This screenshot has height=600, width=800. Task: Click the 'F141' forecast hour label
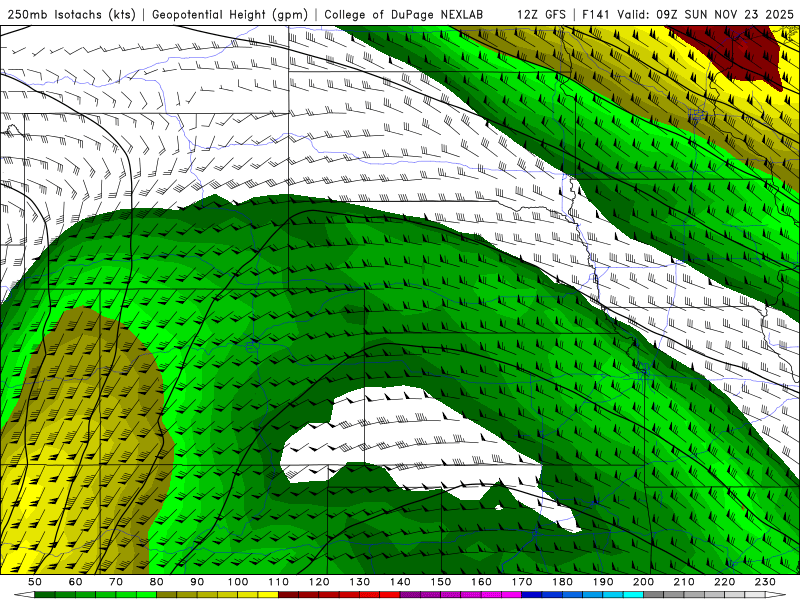(596, 14)
